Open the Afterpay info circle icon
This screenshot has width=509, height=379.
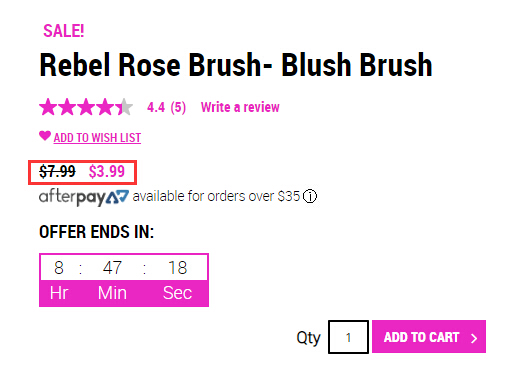tap(310, 196)
